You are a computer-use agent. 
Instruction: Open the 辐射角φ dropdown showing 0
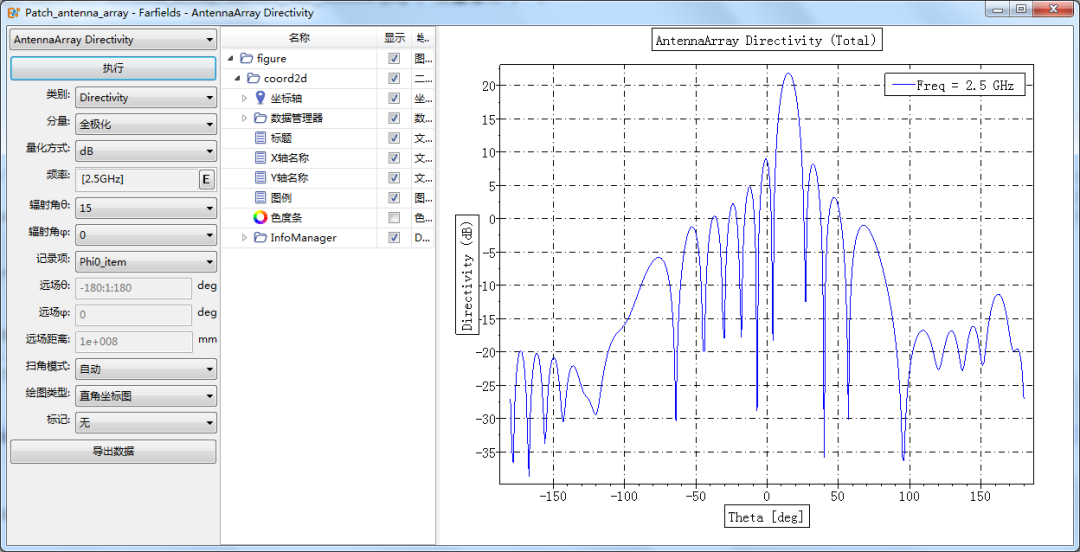coord(145,235)
